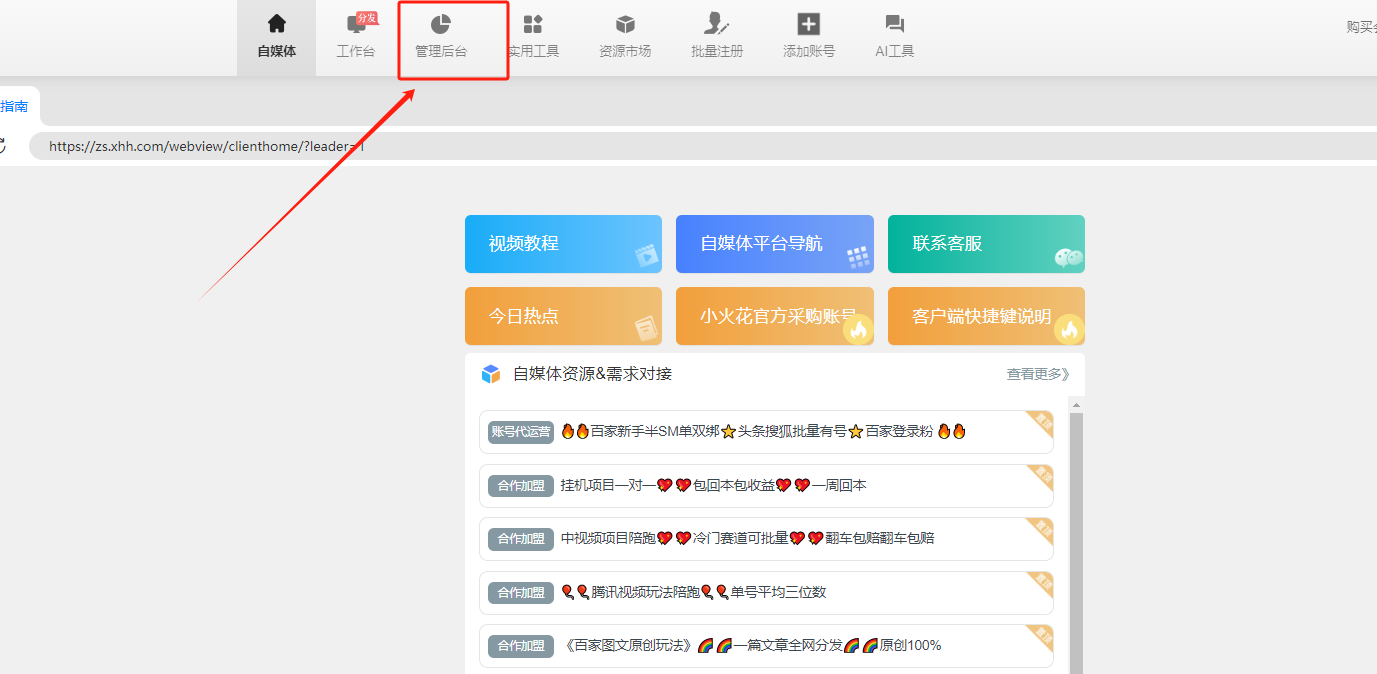Click 工作台 label in top navigation
Screen dimensions: 1377x674
(356, 51)
